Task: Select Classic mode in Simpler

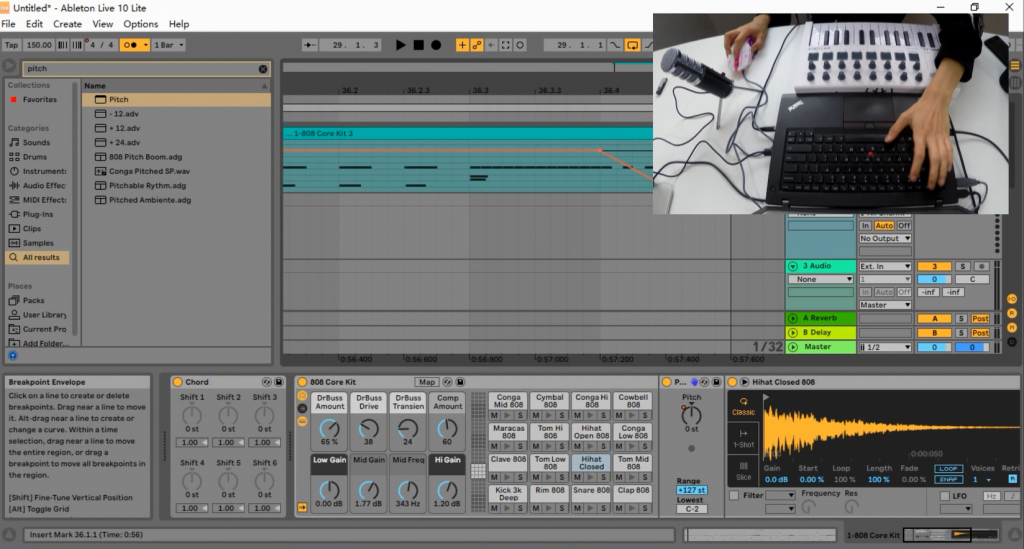Action: point(743,406)
